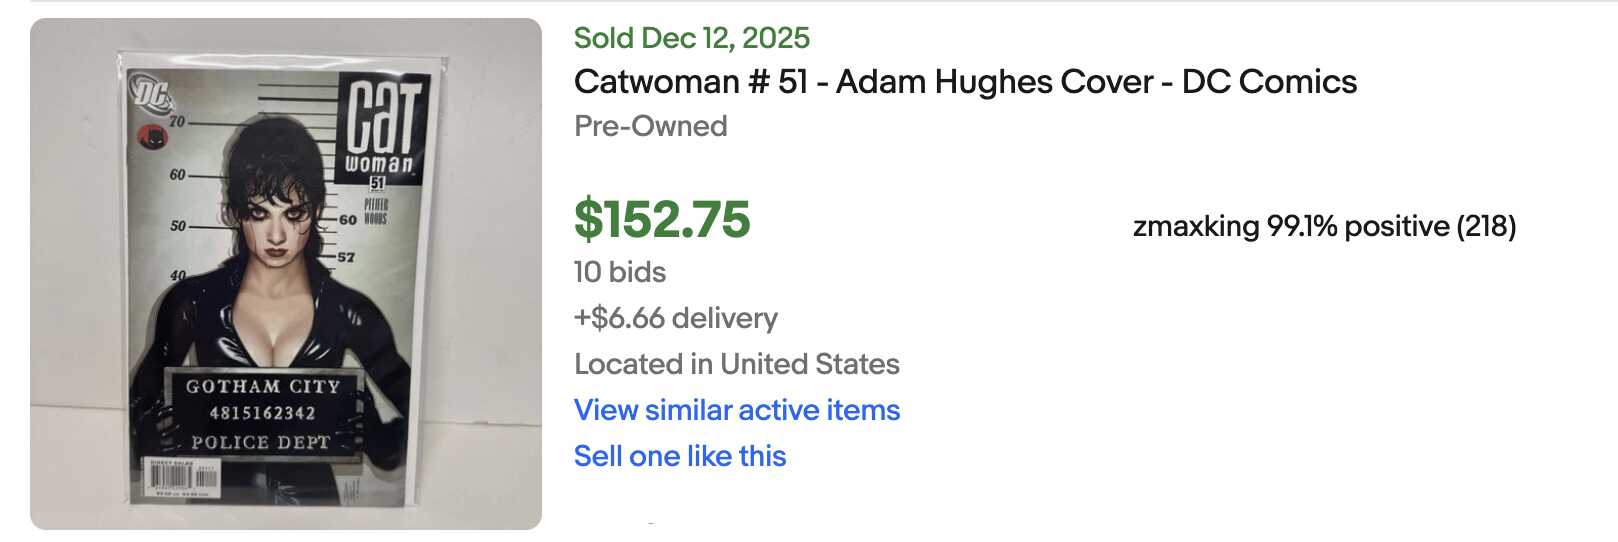Click the Gotham City Police Dept placard

point(261,413)
